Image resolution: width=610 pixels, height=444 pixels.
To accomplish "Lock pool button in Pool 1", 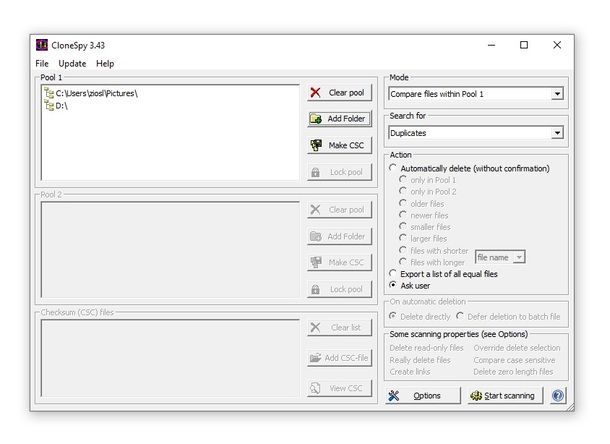I will [339, 172].
